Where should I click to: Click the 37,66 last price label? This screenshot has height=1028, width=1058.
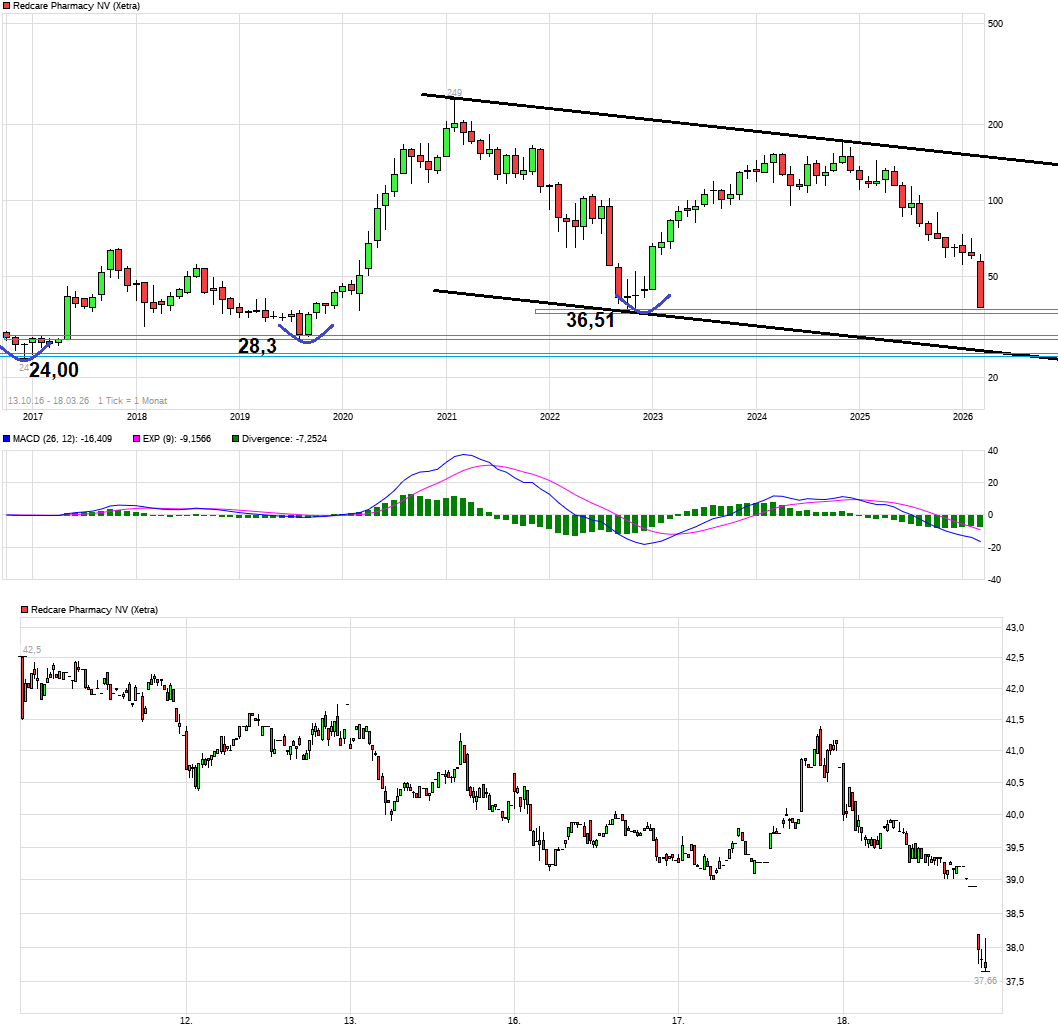pyautogui.click(x=985, y=981)
